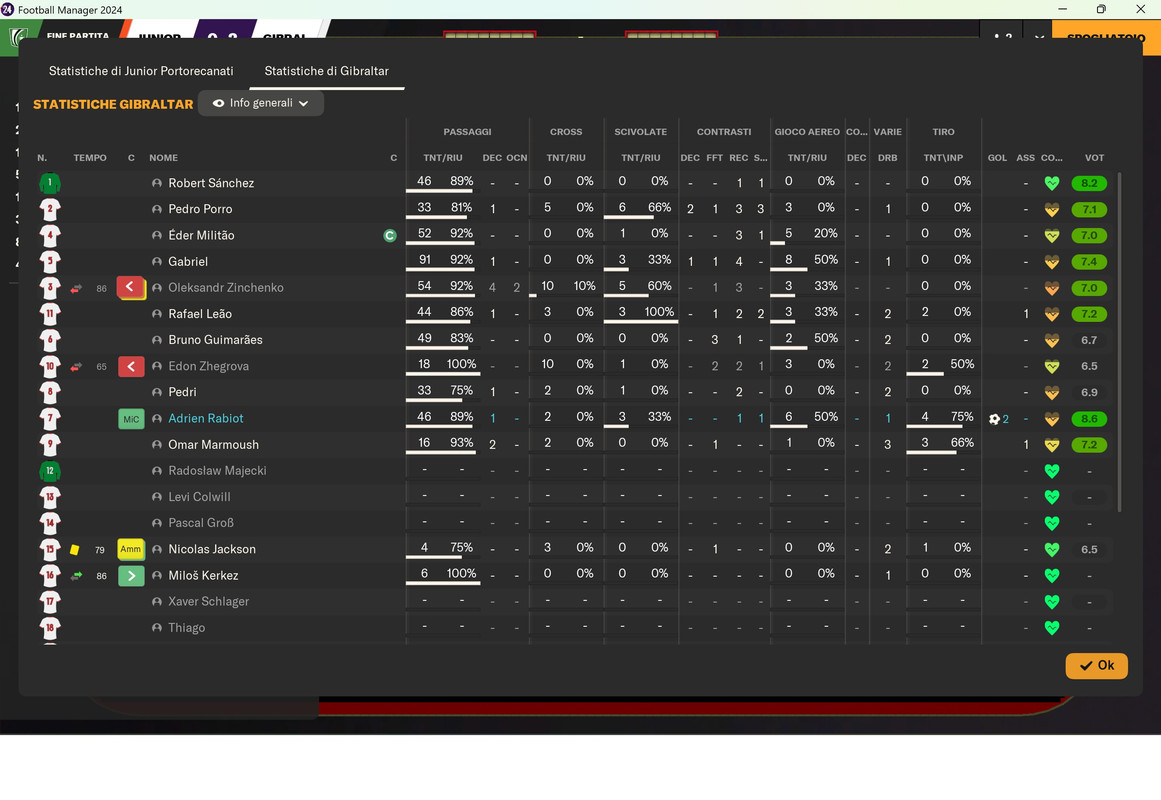The image size is (1161, 800).
Task: Click Gabriel passes value 91
Action: (x=424, y=260)
